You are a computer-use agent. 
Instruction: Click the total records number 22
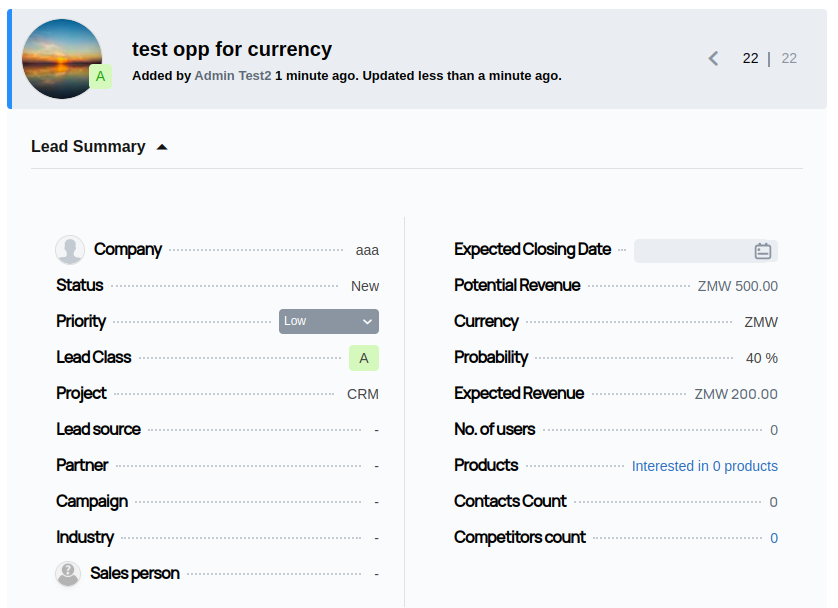[789, 59]
